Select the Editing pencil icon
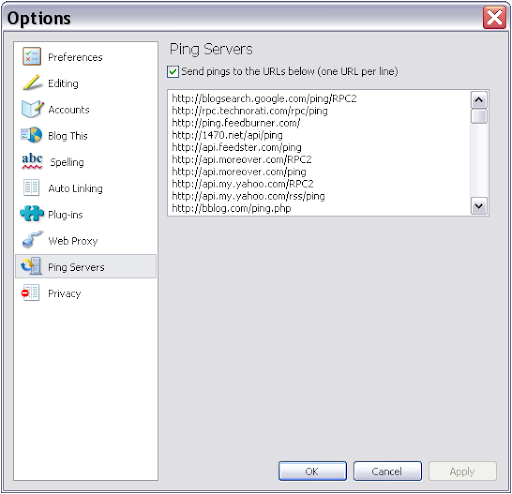The width and height of the screenshot is (512, 494). [x=32, y=83]
